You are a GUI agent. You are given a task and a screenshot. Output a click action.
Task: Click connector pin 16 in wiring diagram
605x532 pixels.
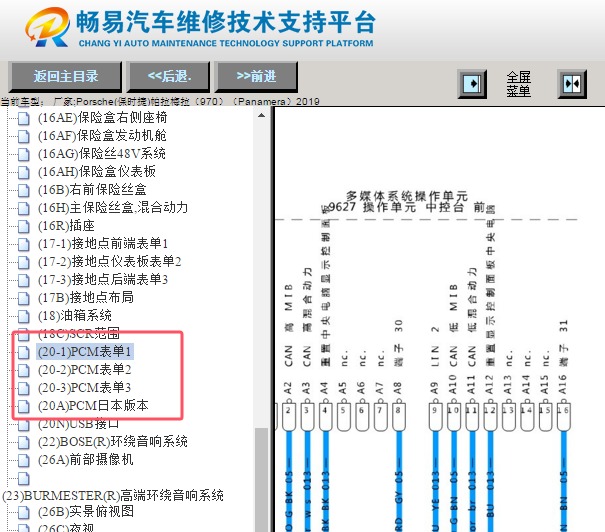point(563,415)
